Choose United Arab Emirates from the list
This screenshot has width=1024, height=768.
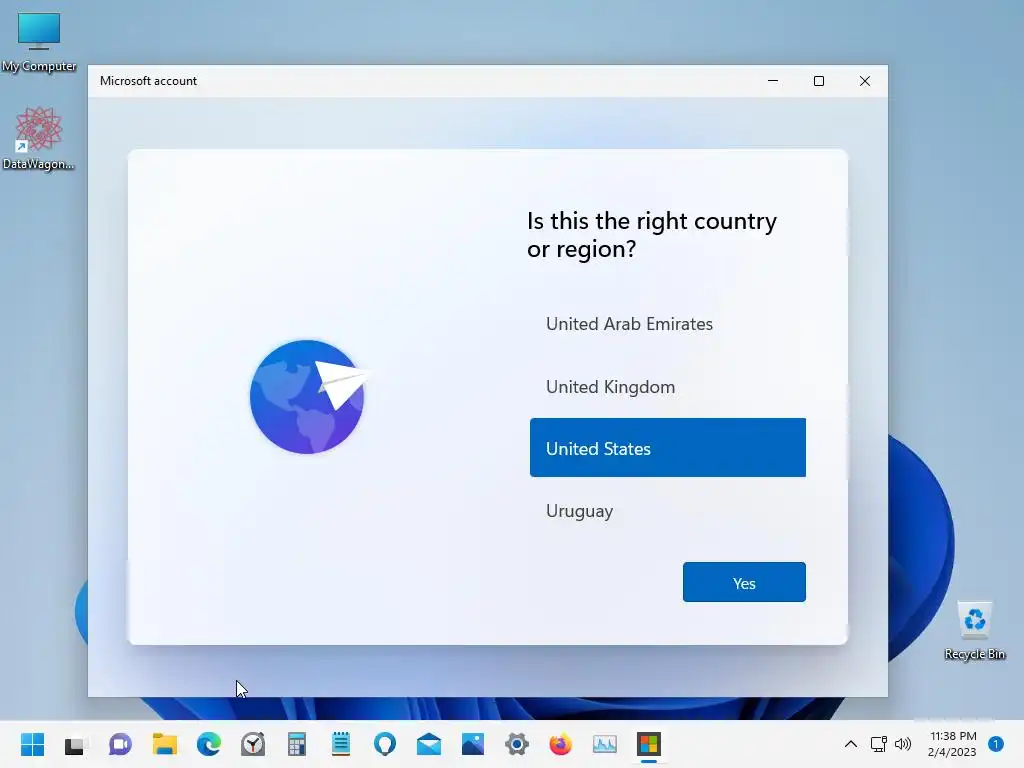pyautogui.click(x=667, y=324)
